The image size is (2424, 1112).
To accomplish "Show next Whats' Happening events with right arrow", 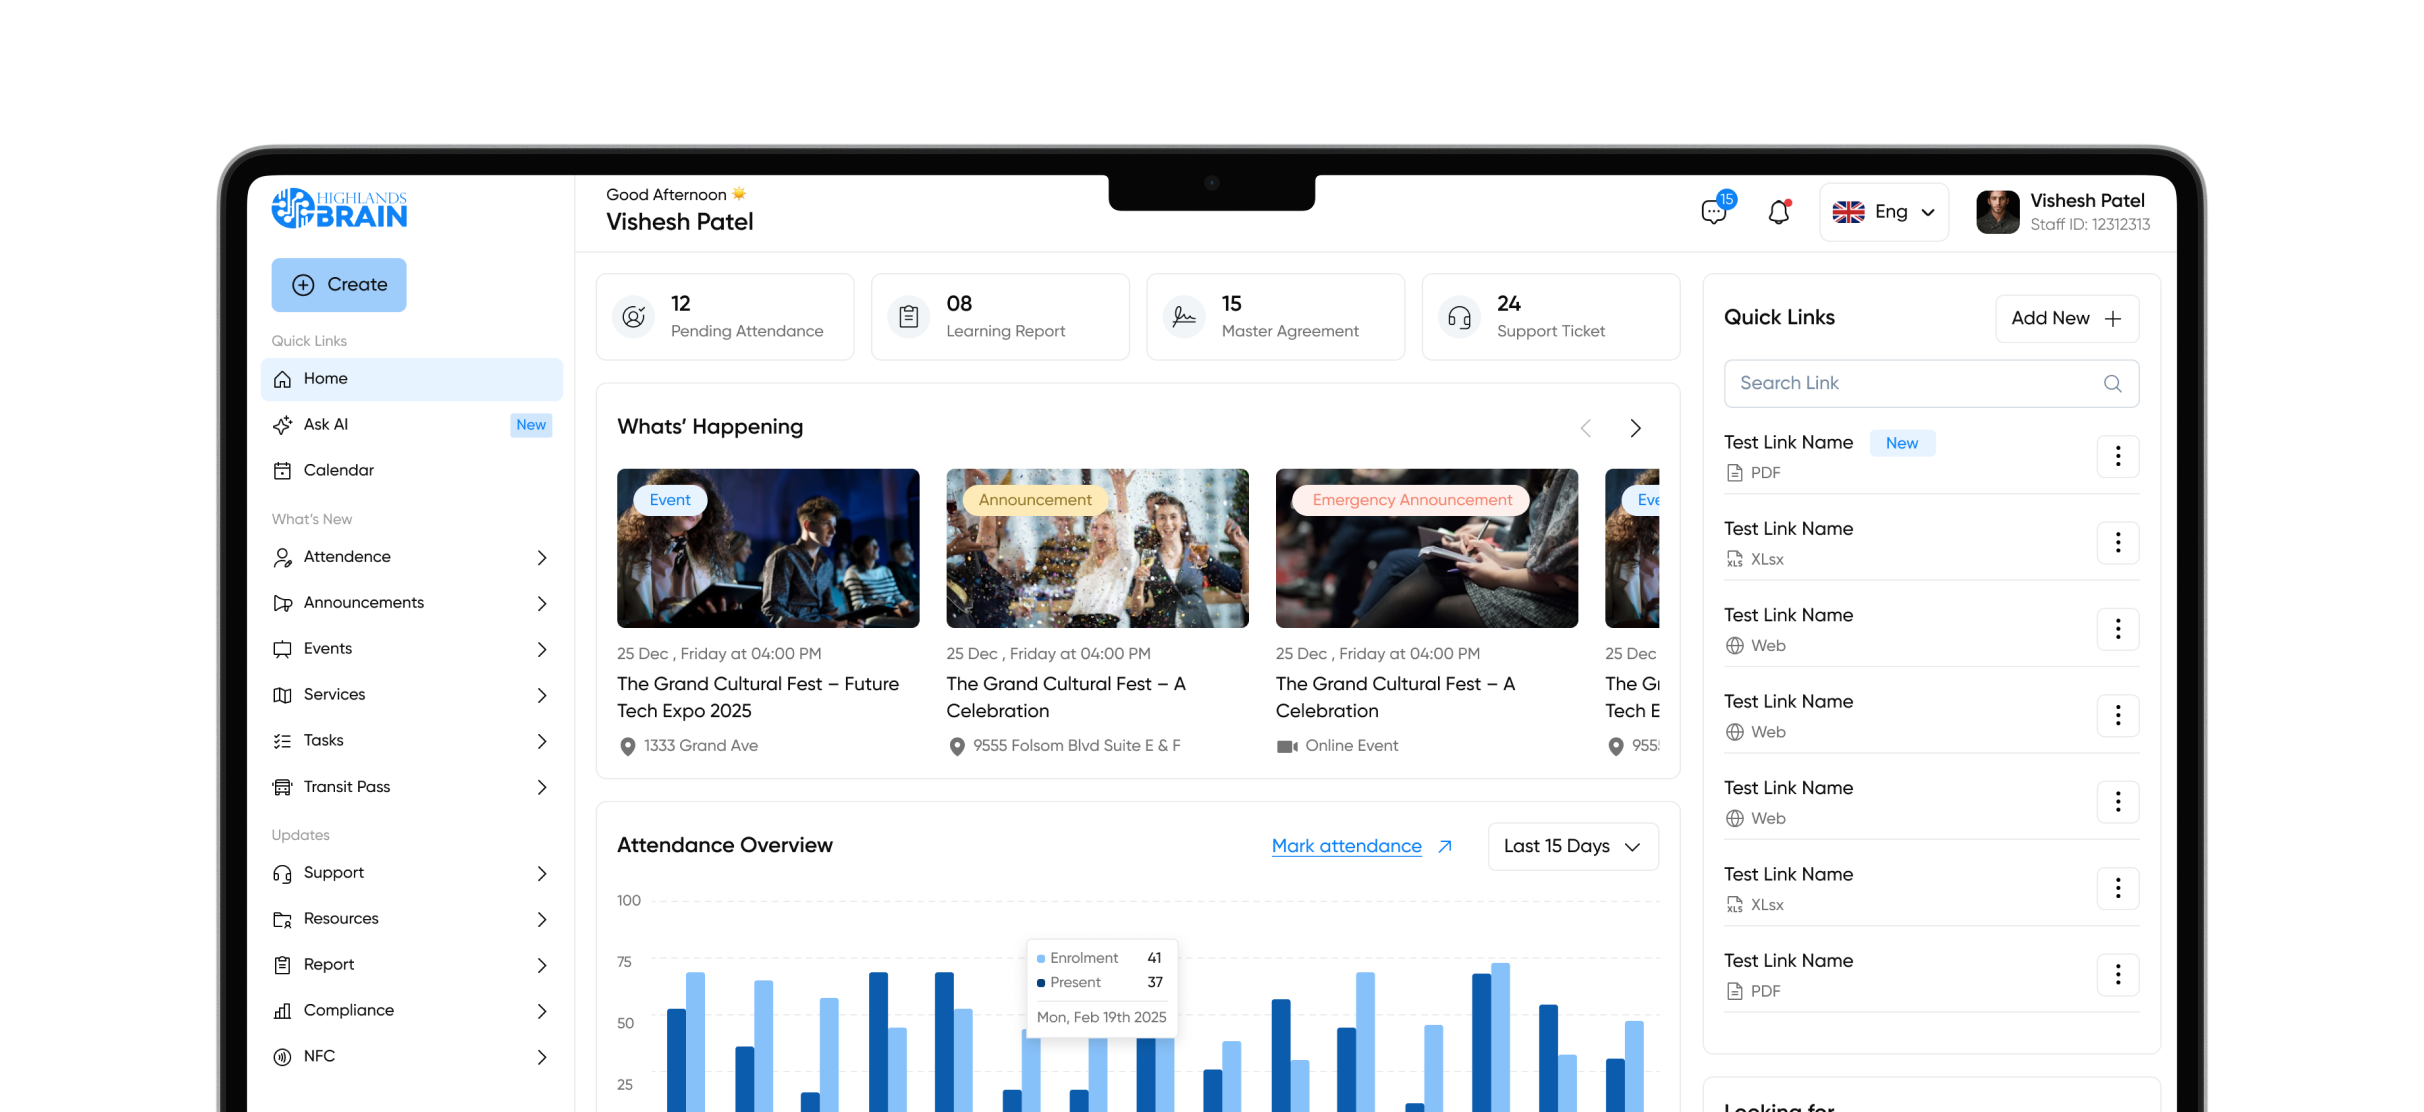I will (x=1635, y=428).
